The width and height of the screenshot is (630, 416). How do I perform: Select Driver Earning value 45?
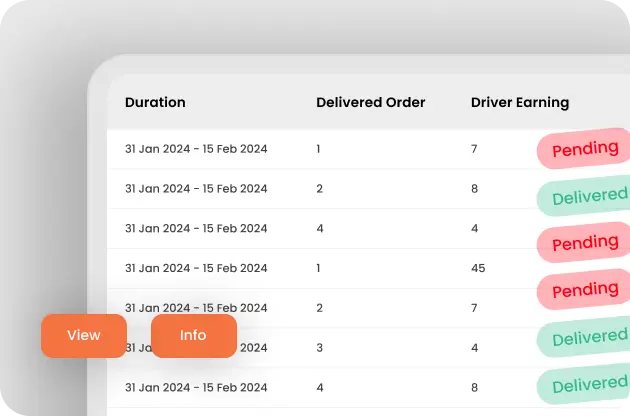[x=478, y=268]
